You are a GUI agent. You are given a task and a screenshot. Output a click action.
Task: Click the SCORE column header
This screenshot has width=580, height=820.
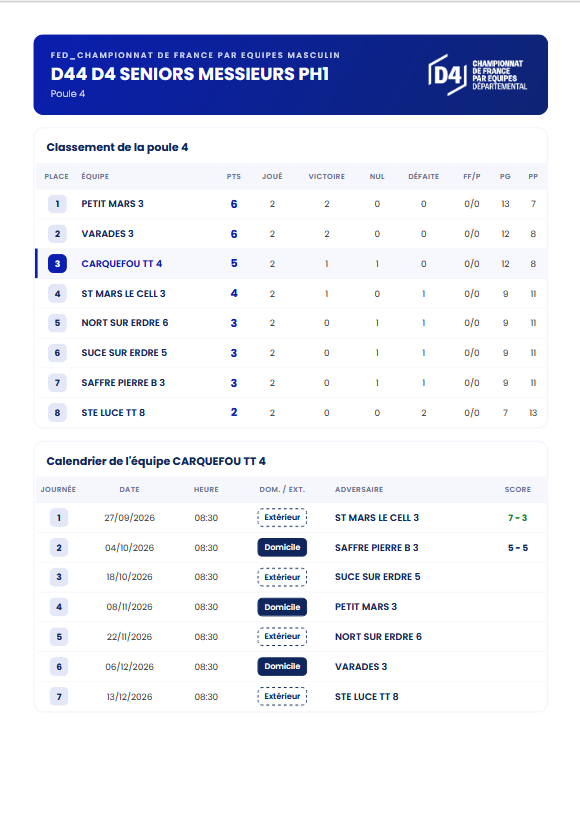coord(518,489)
